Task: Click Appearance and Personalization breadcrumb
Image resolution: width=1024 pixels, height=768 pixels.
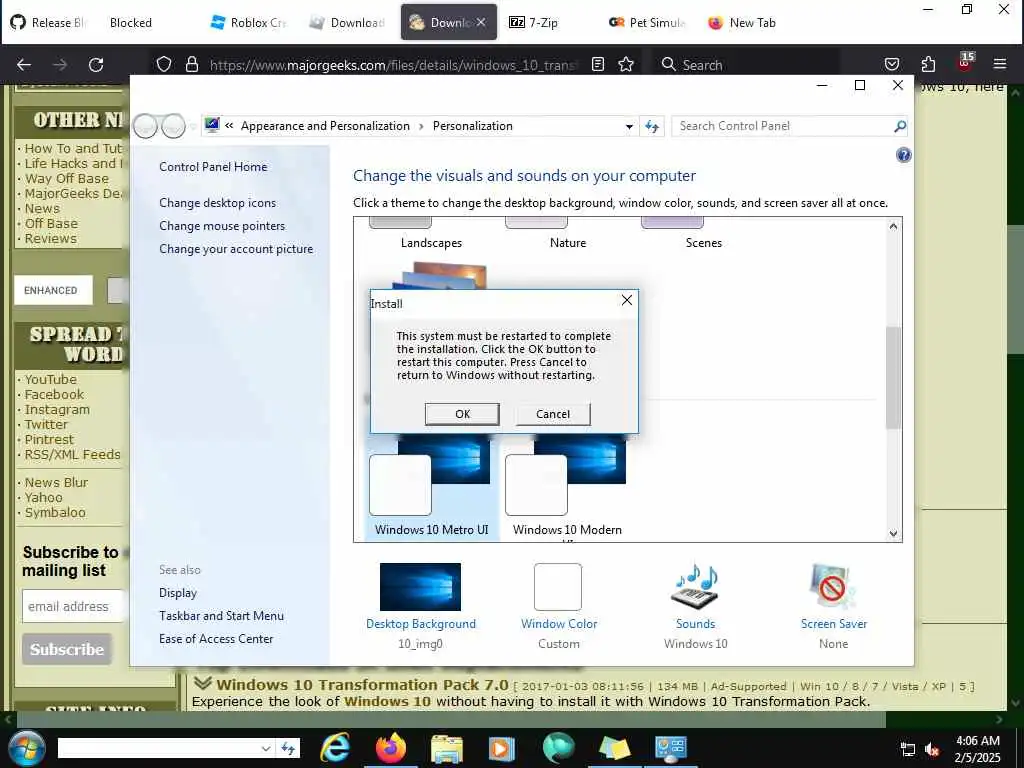Action: tap(325, 126)
